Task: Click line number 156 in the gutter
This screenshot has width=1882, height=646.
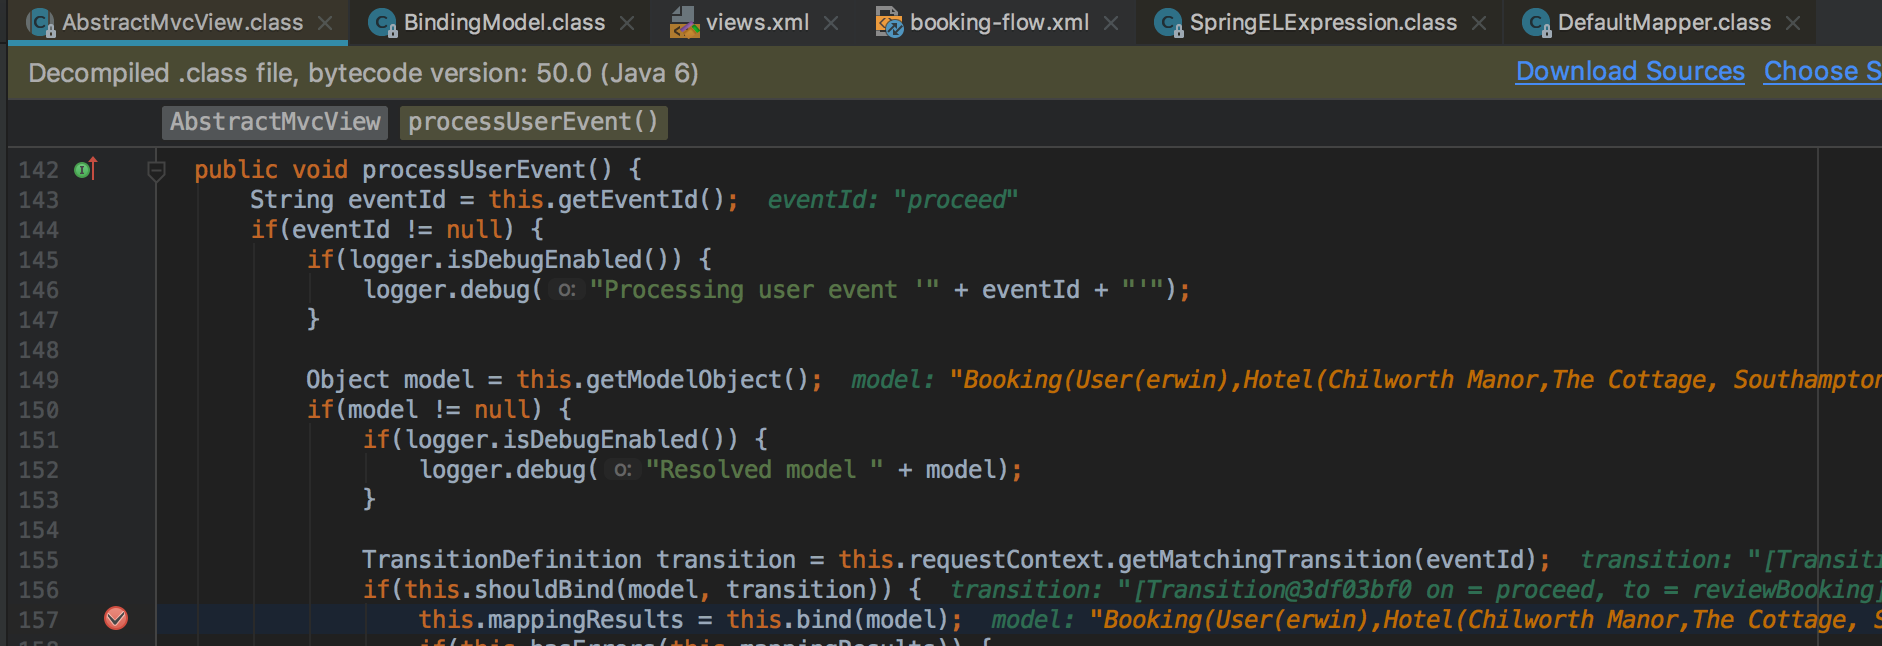Action: pyautogui.click(x=39, y=590)
